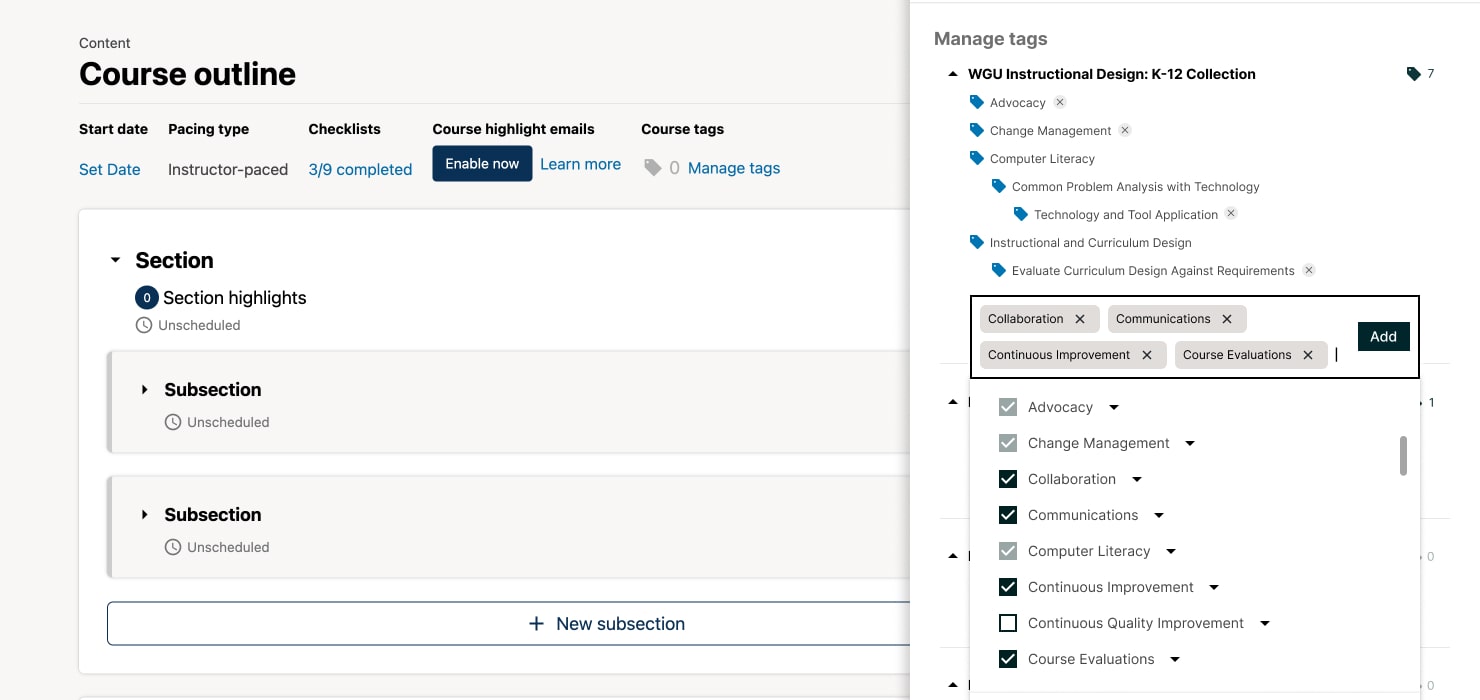Viewport: 1480px width, 700px height.
Task: Click the gray course tags icon
Action: coord(653,168)
